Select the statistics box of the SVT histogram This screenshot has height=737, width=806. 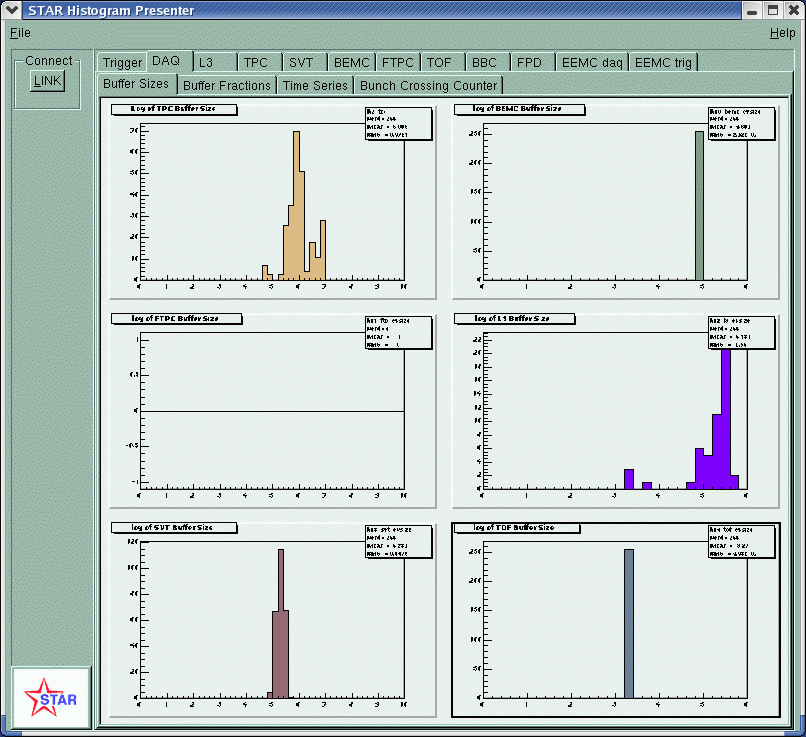click(x=398, y=542)
